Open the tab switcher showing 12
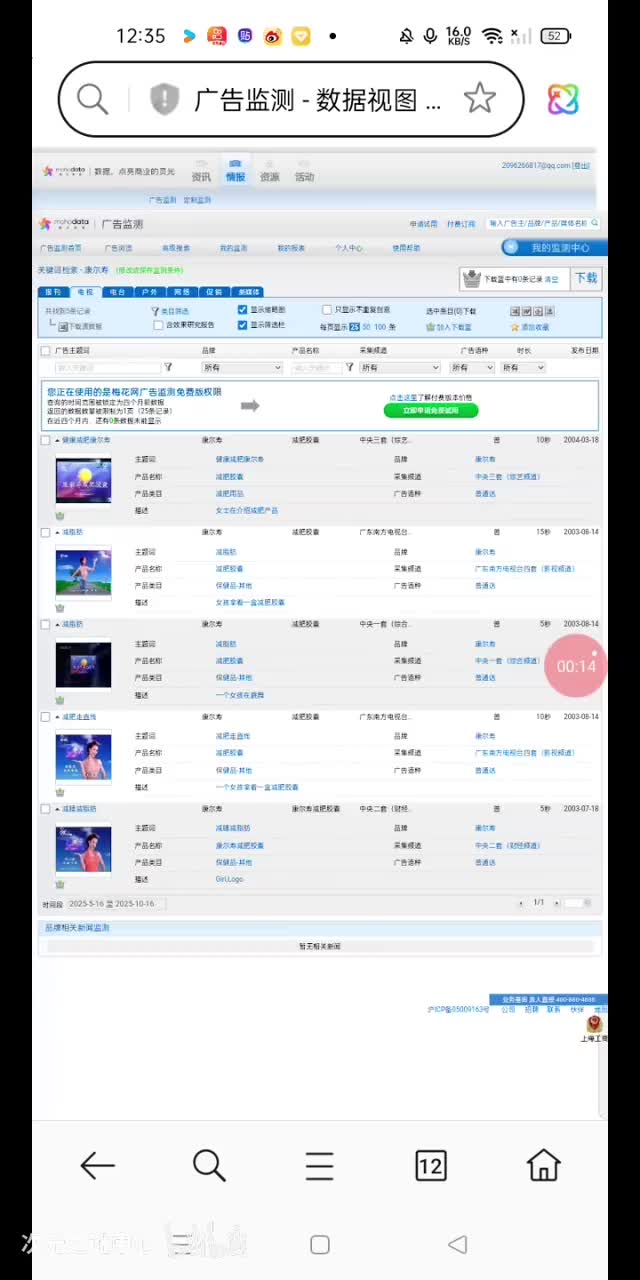 pyautogui.click(x=430, y=1165)
